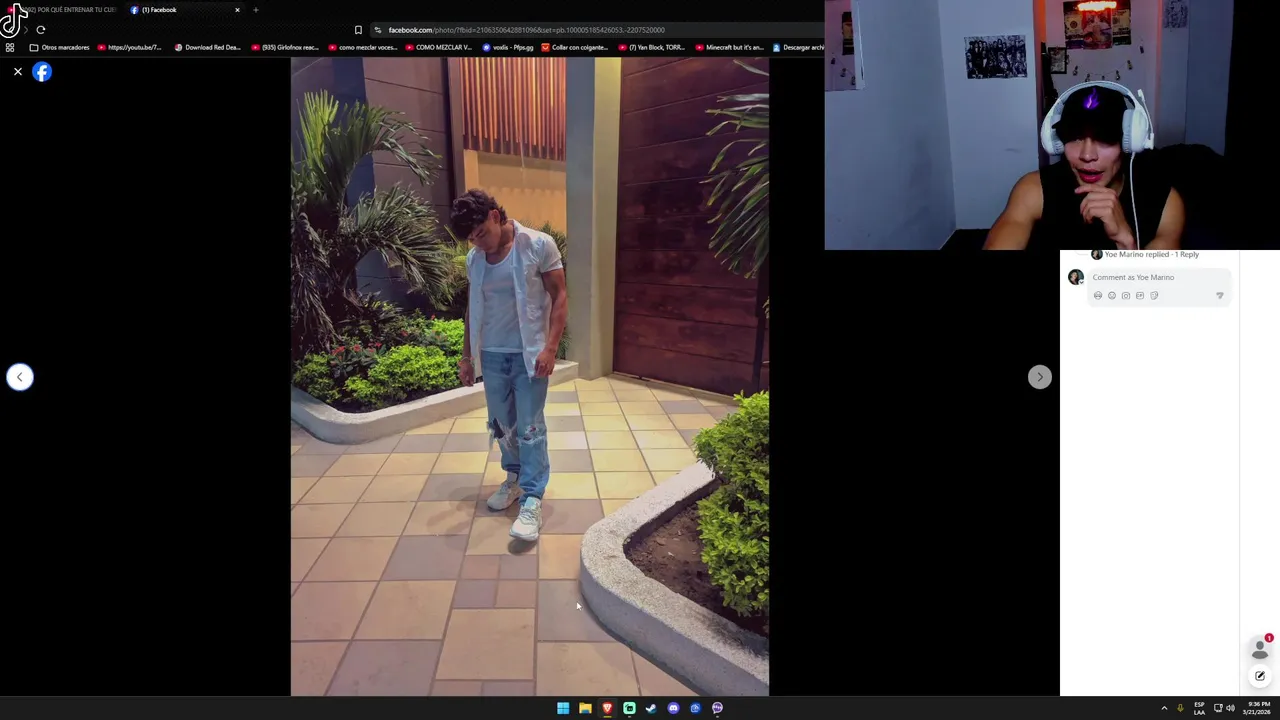
Task: Click the Yoe Marino replied 1 Reply link
Action: click(1152, 254)
